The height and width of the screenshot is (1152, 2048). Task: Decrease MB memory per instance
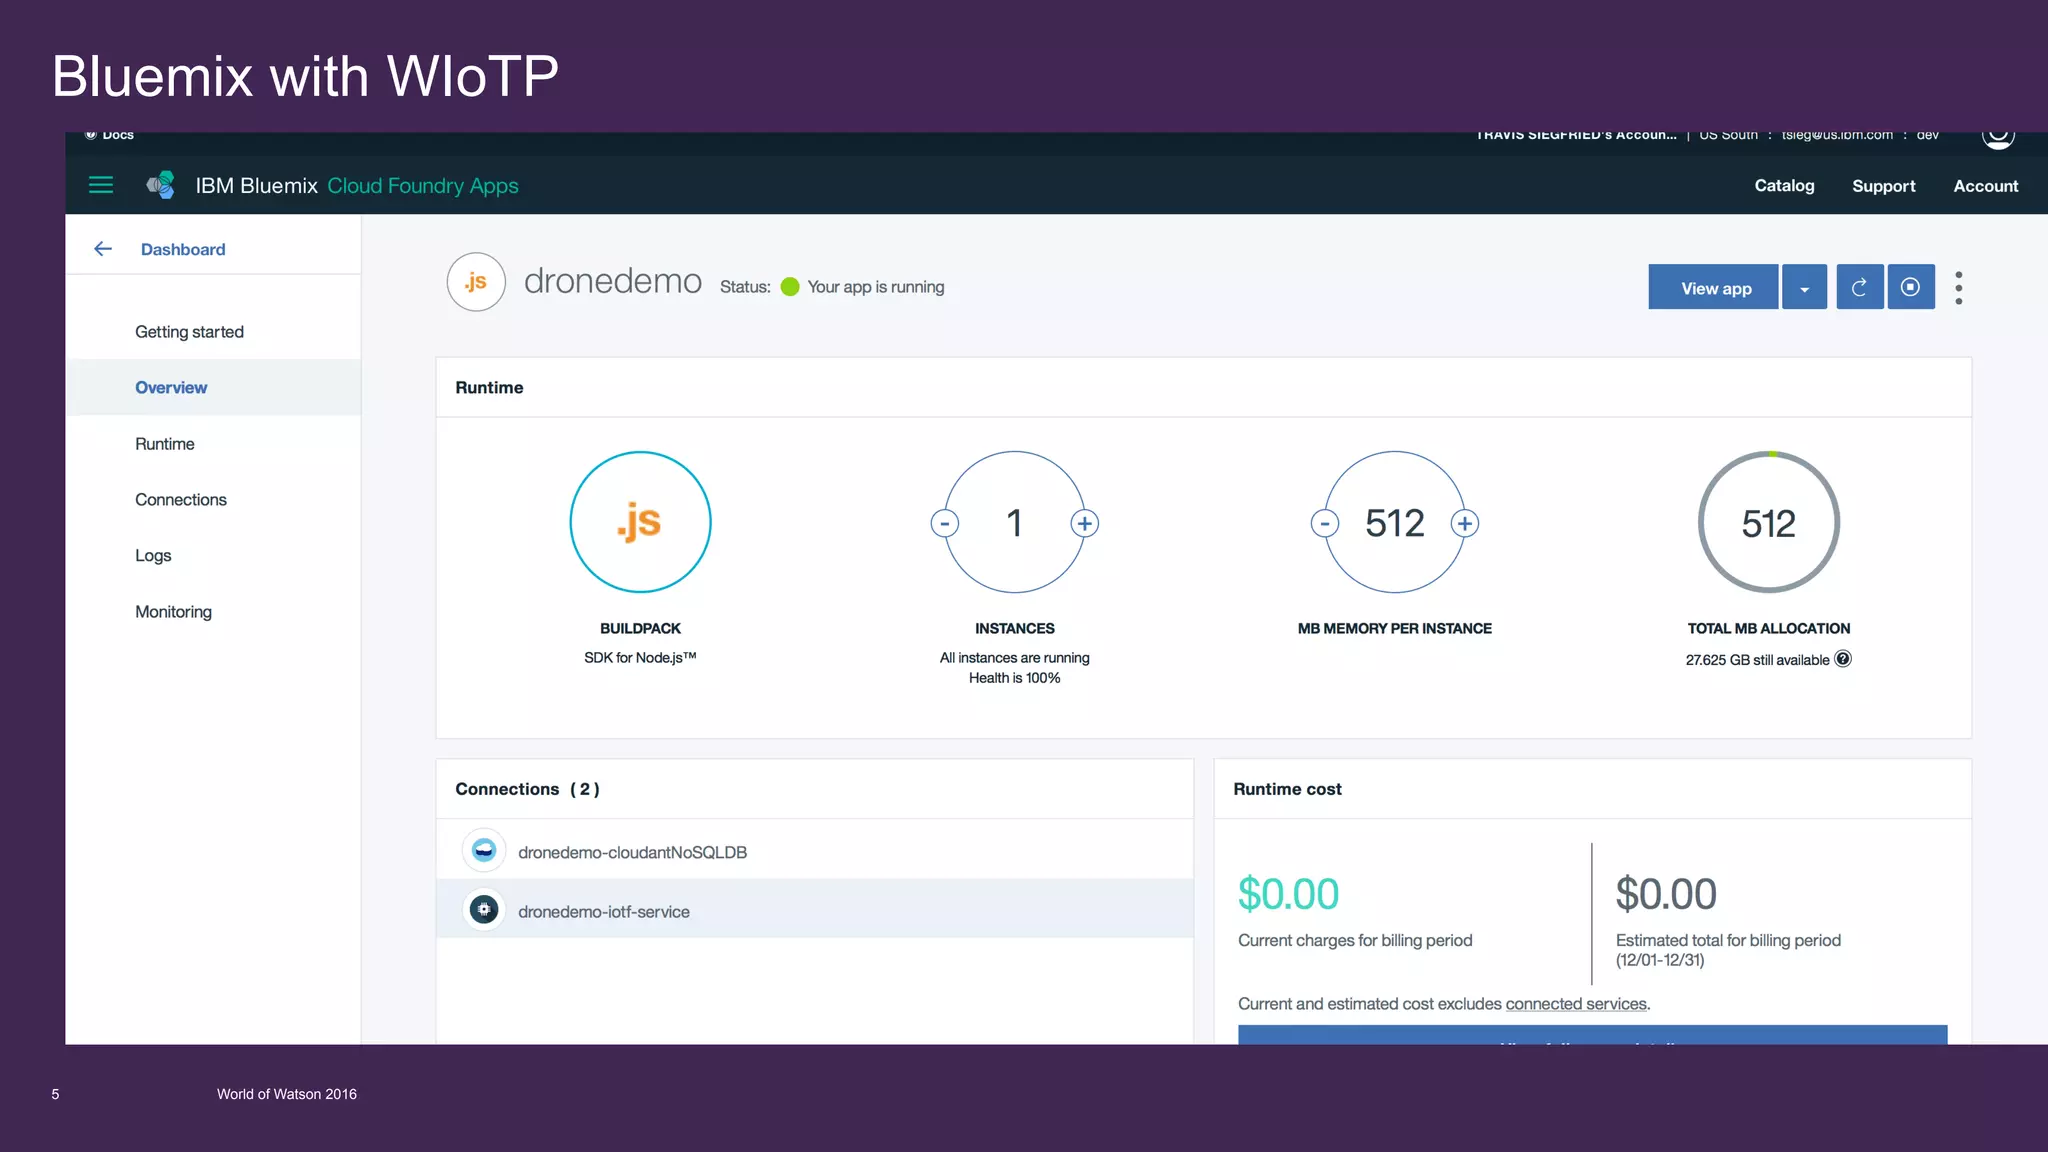pyautogui.click(x=1325, y=523)
